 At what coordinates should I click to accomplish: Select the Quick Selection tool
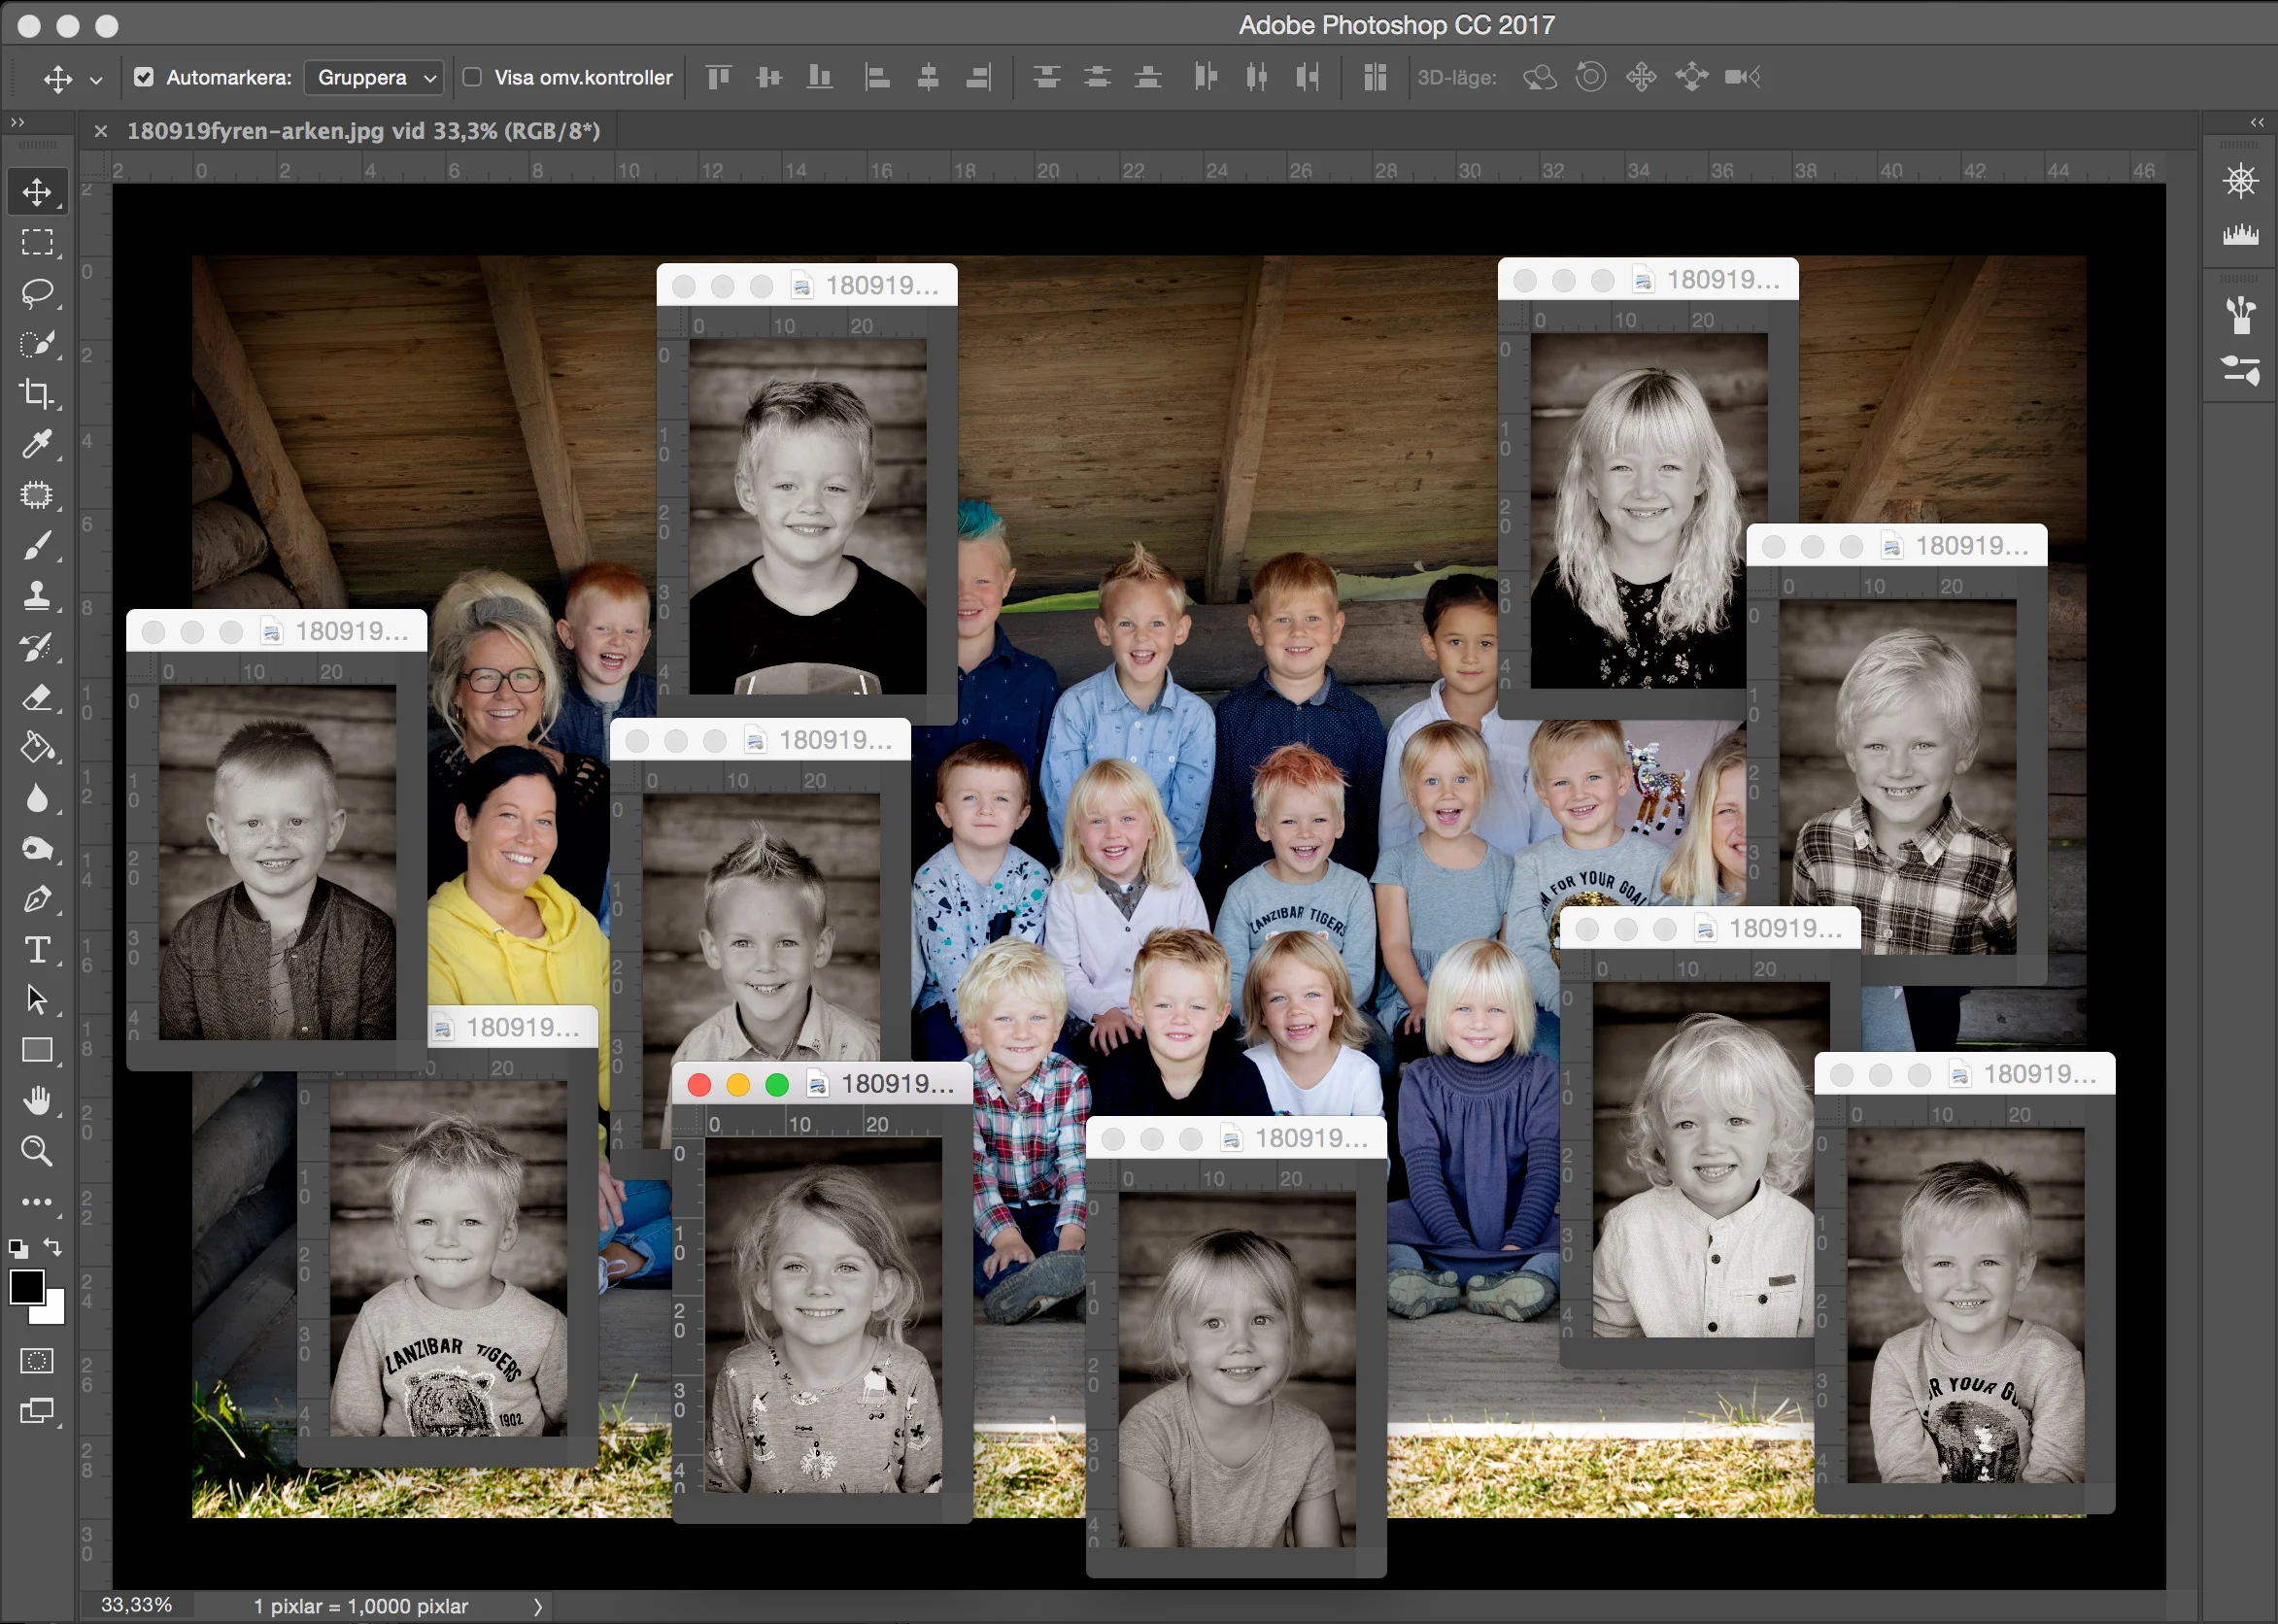(37, 343)
